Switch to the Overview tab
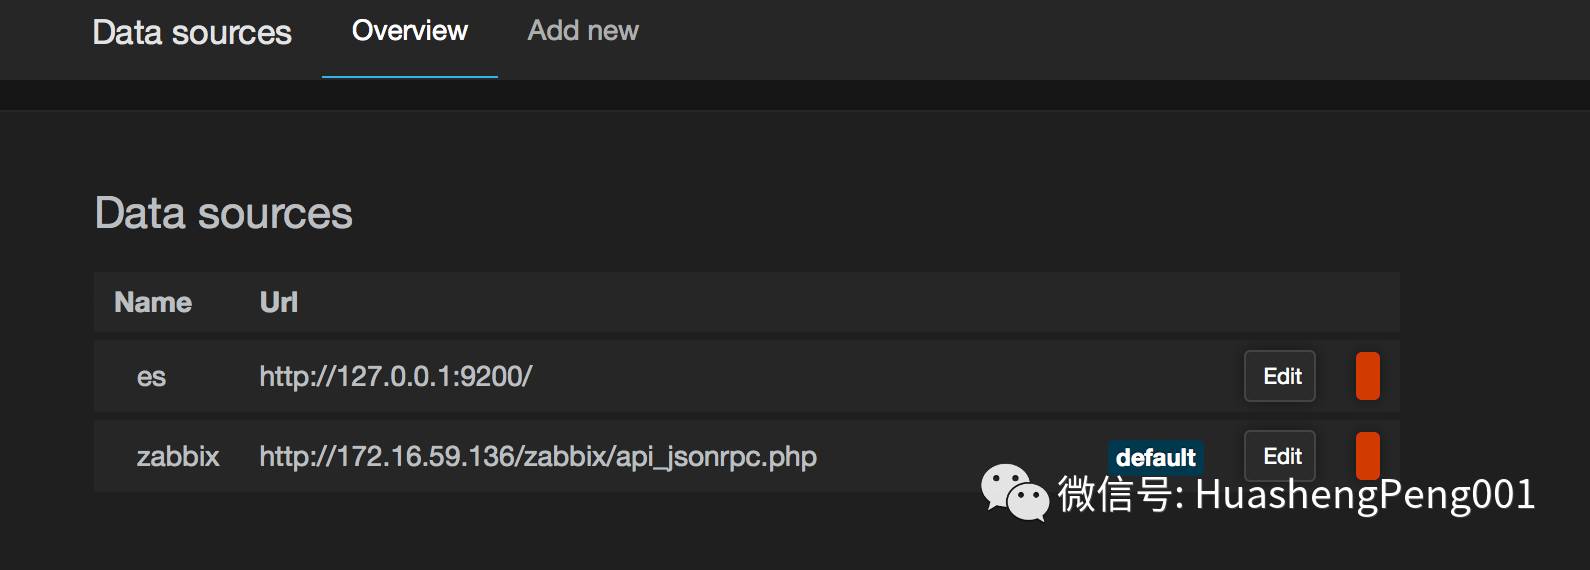 coord(409,31)
